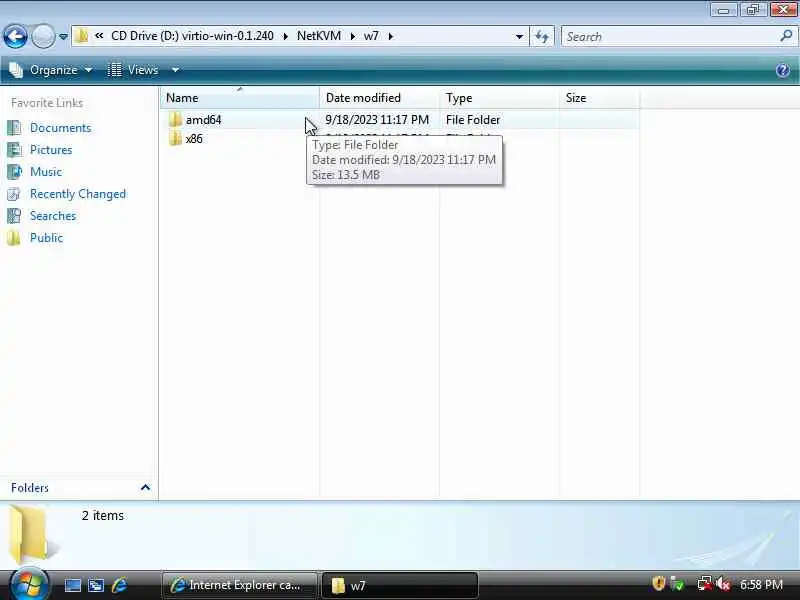The height and width of the screenshot is (600, 800).
Task: Click the magnifier search icon
Action: (x=786, y=36)
